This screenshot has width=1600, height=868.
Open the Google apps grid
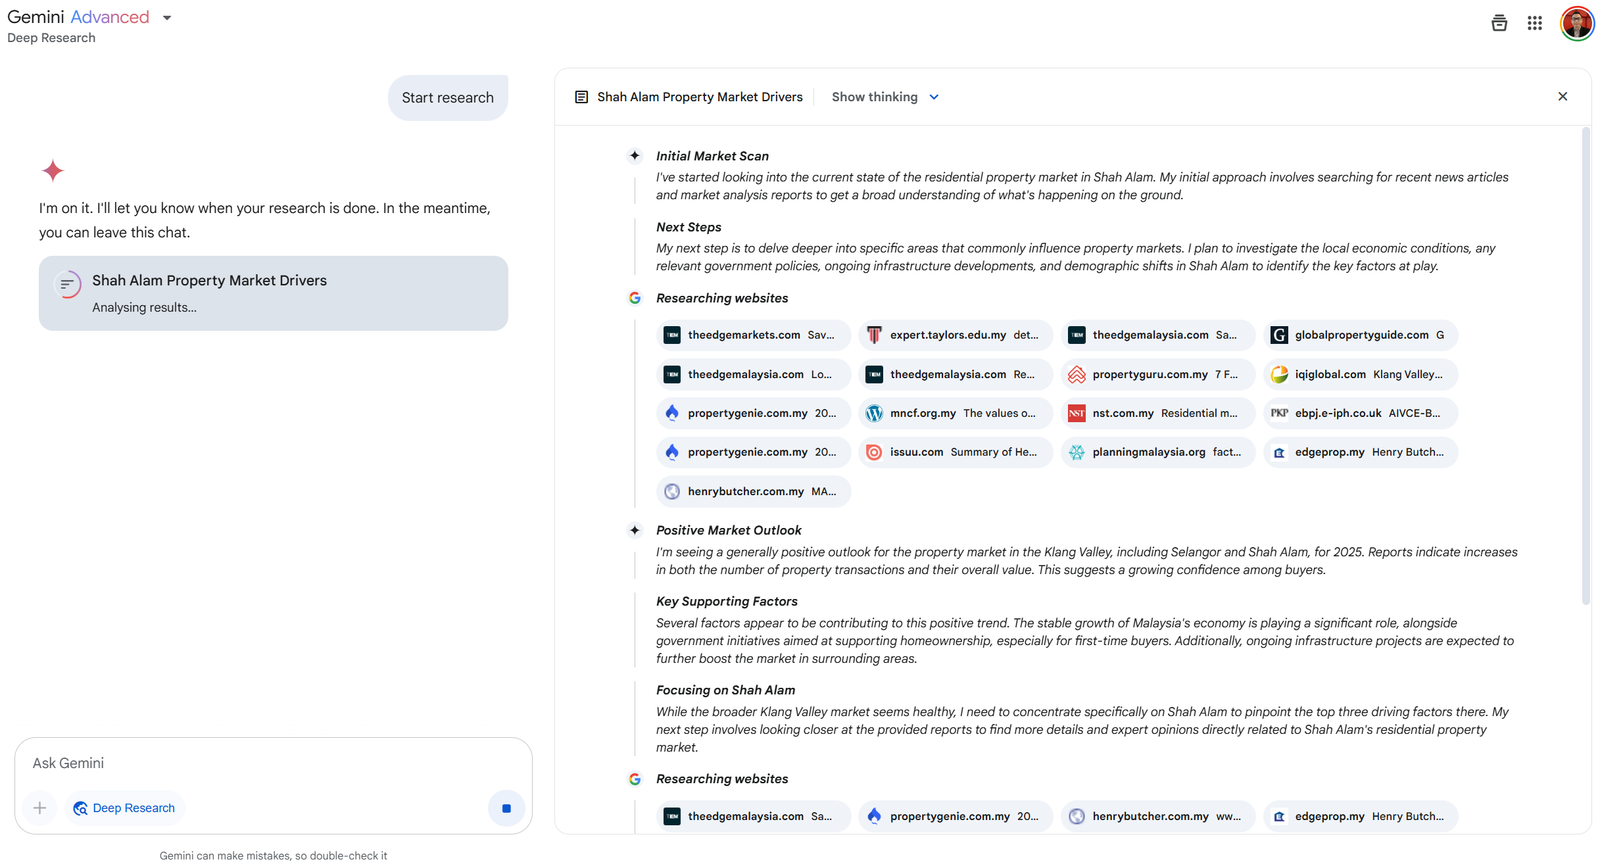1534,23
